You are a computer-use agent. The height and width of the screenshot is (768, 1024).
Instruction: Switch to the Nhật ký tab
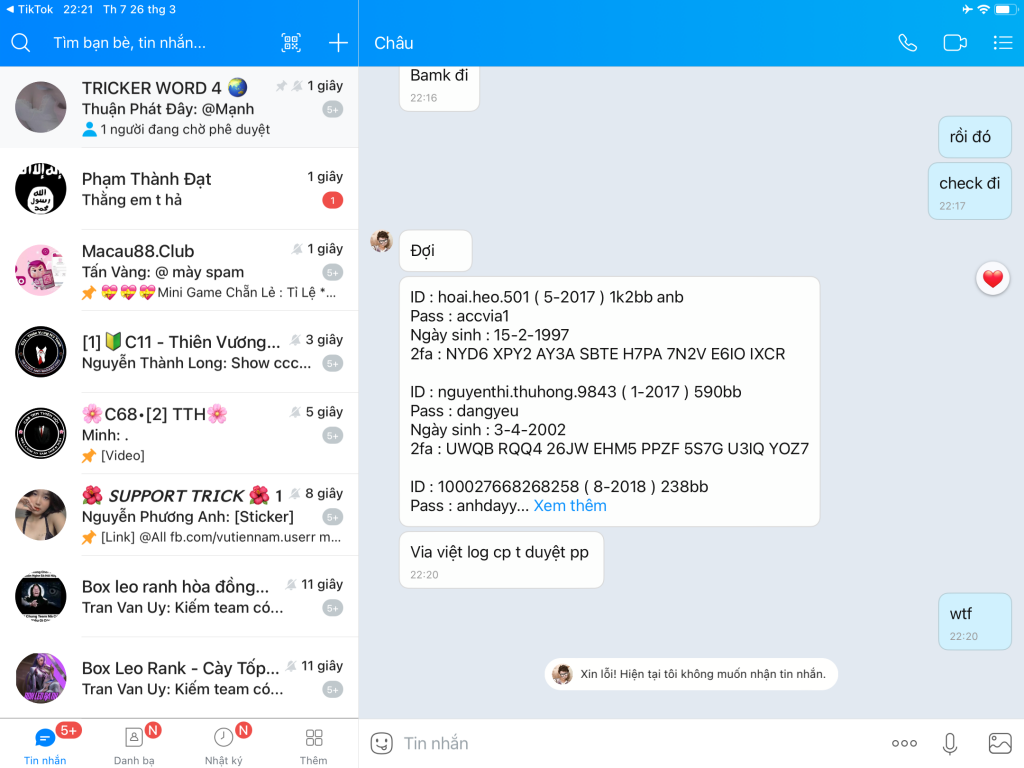pos(224,744)
